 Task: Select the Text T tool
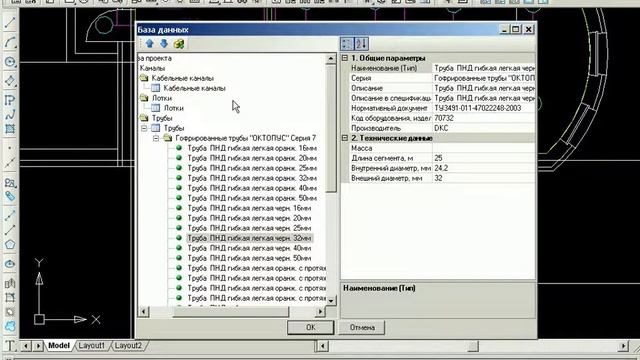tap(10, 345)
